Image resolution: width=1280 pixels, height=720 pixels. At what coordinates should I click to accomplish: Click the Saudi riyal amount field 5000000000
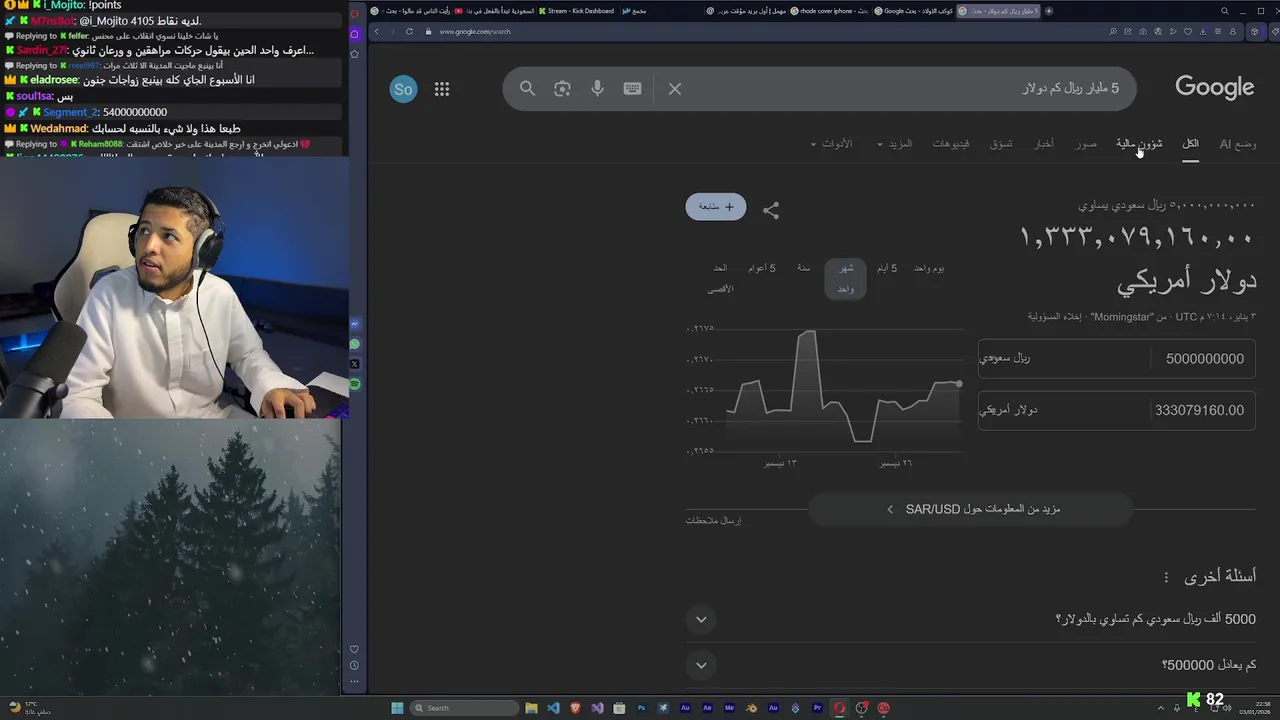[1203, 359]
